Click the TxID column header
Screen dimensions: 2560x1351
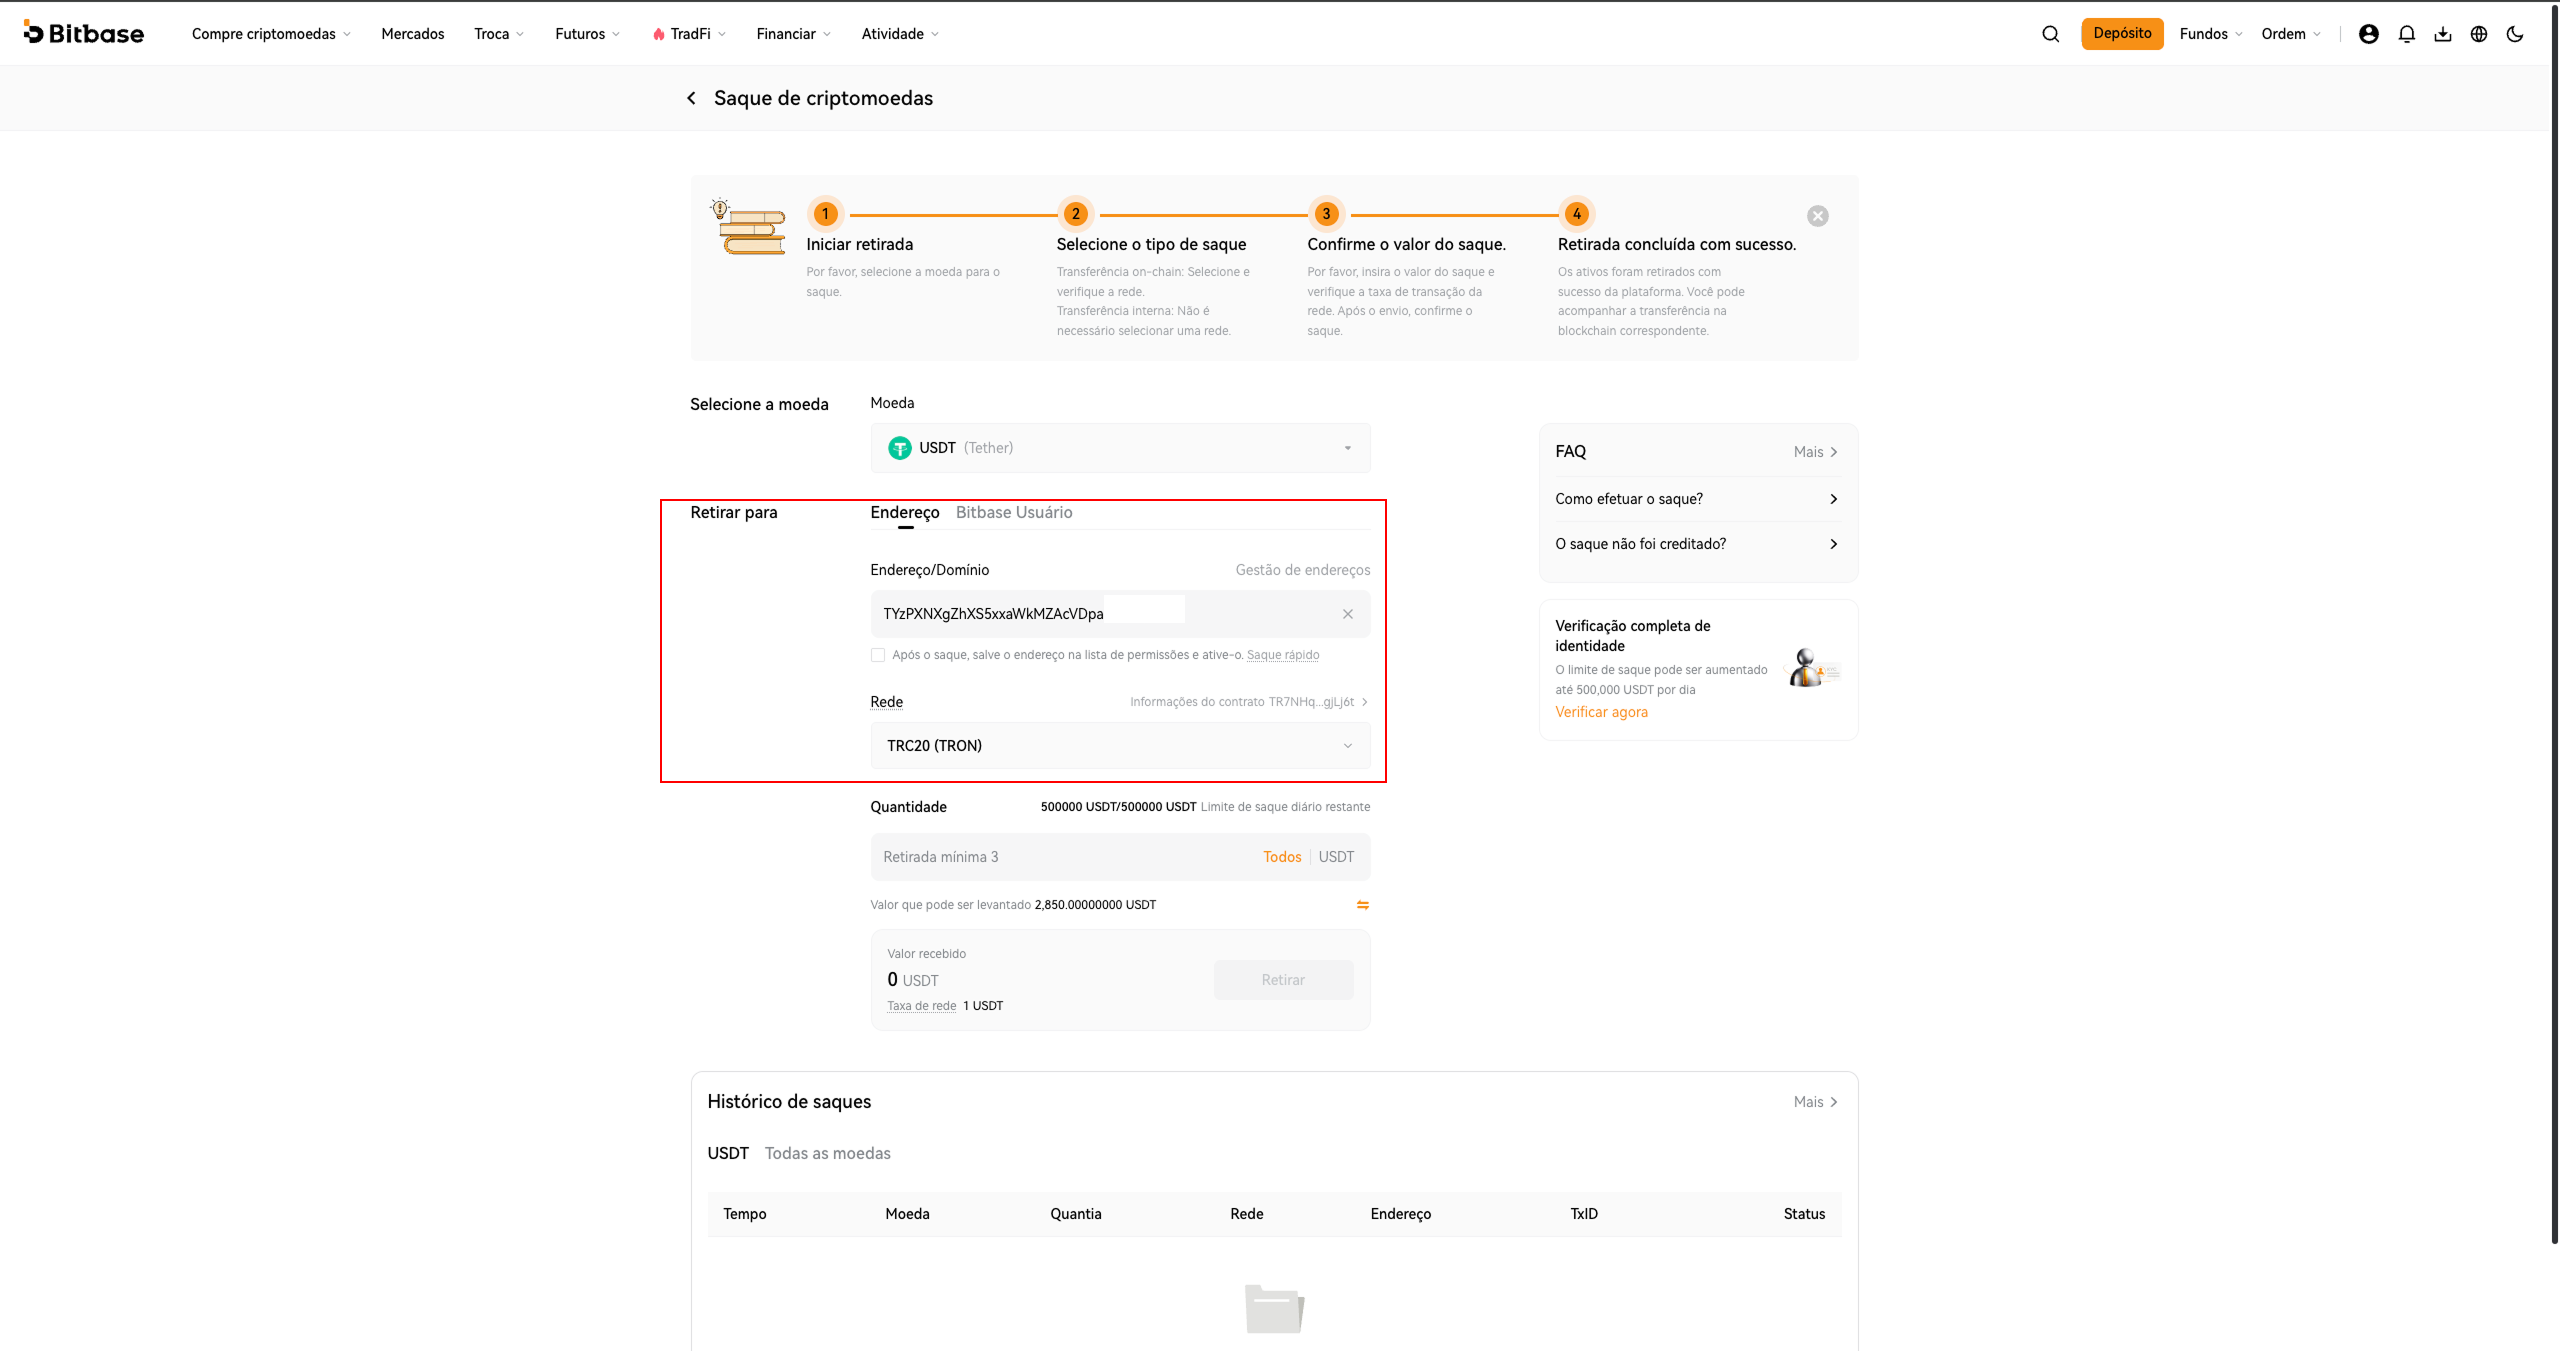[x=1583, y=1214]
